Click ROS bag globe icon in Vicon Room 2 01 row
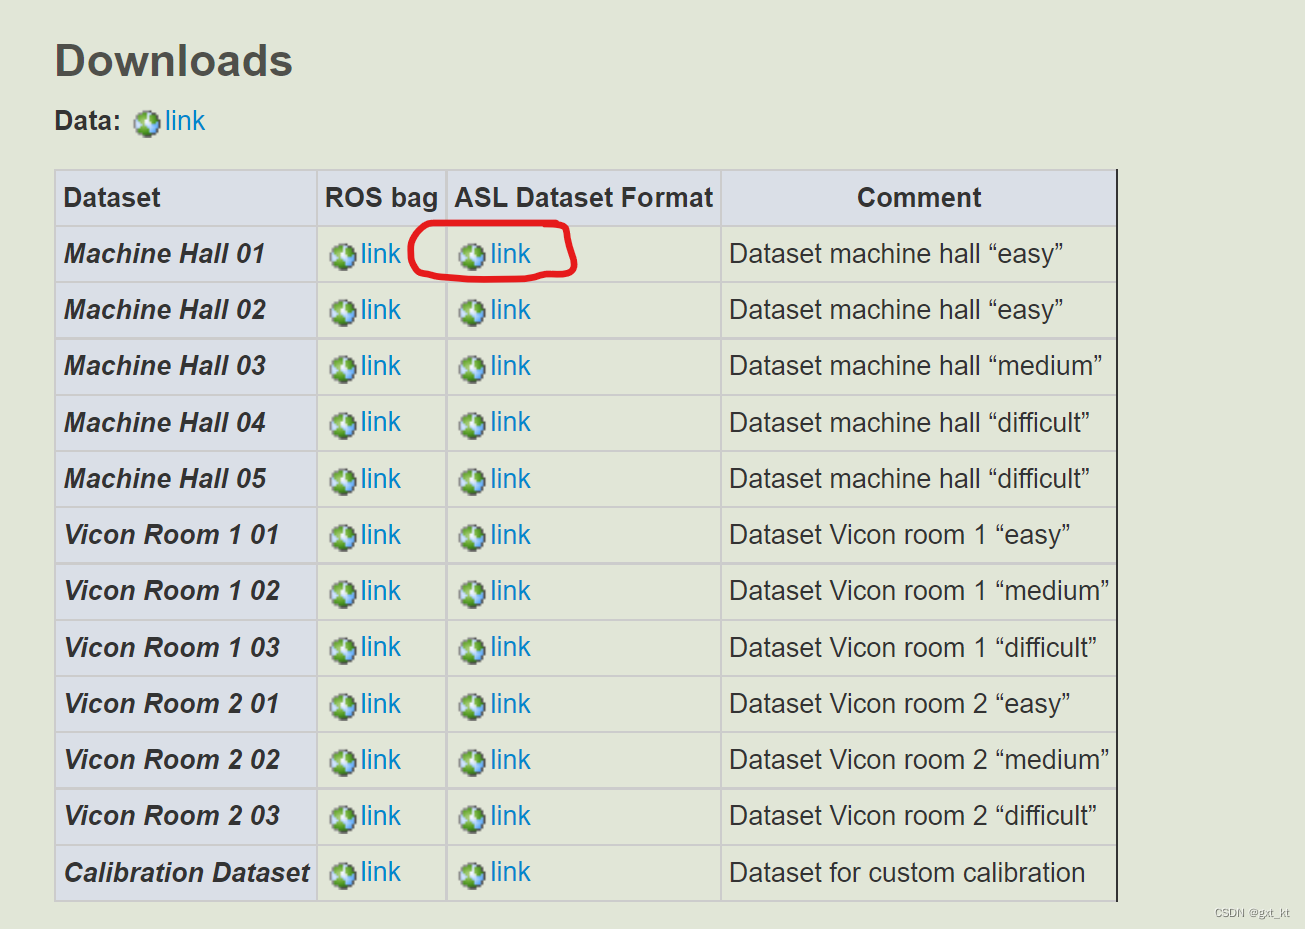The width and height of the screenshot is (1305, 929). [x=343, y=707]
